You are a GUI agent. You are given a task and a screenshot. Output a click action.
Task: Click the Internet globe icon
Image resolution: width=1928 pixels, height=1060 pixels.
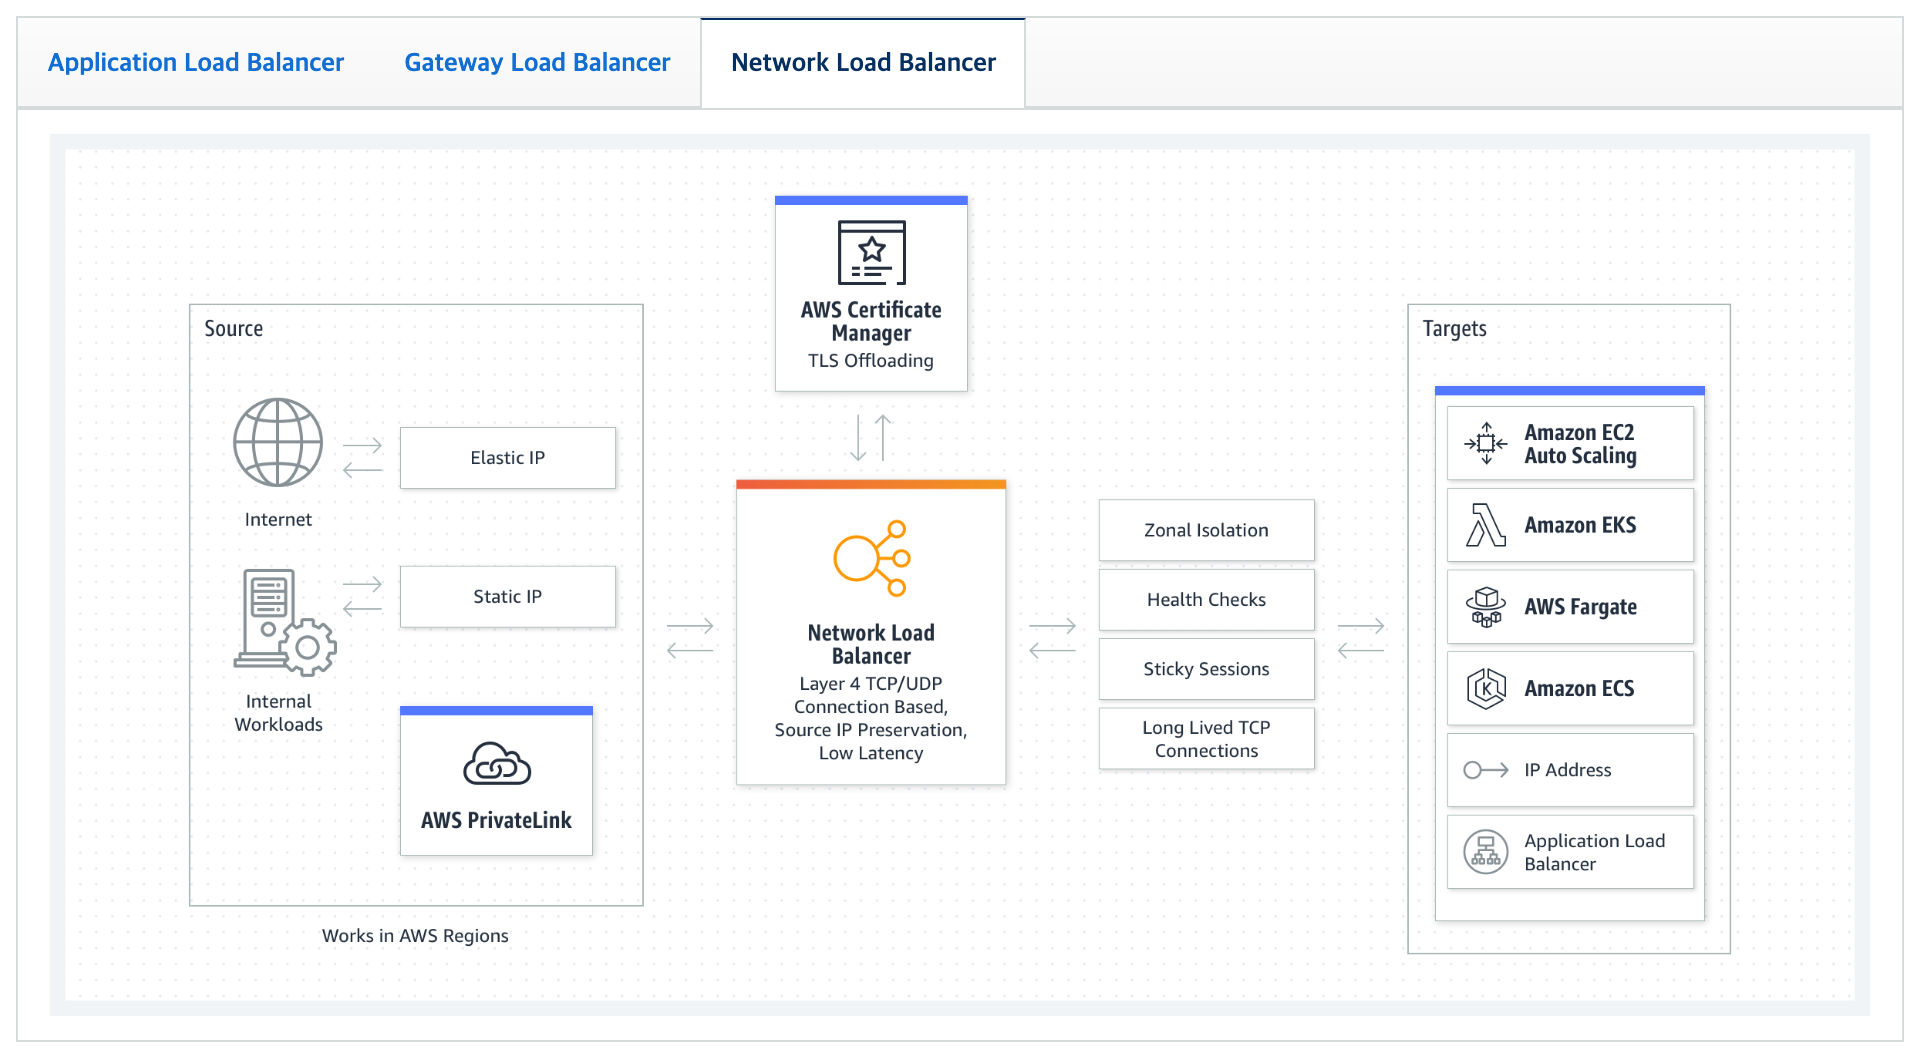click(x=278, y=442)
